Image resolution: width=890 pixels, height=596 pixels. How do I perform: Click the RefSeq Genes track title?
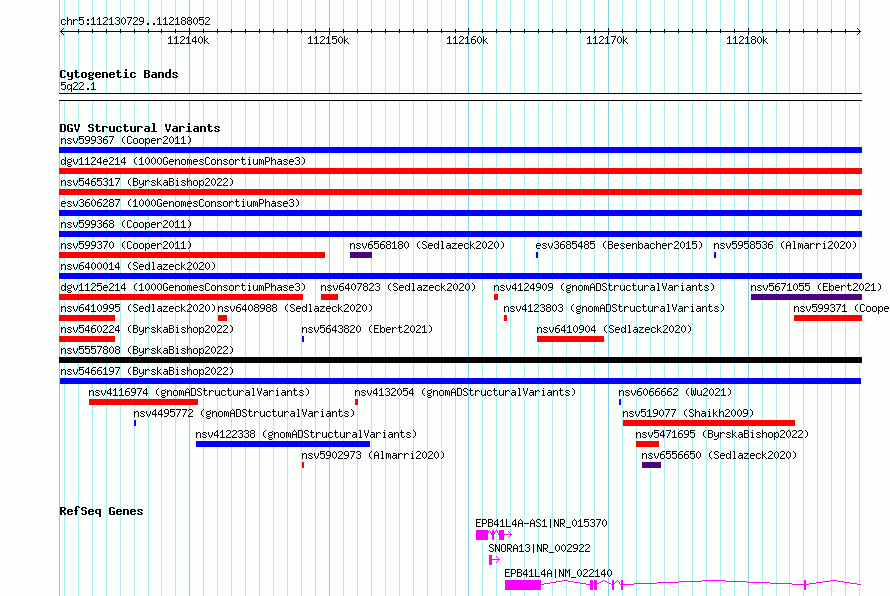coord(101,511)
